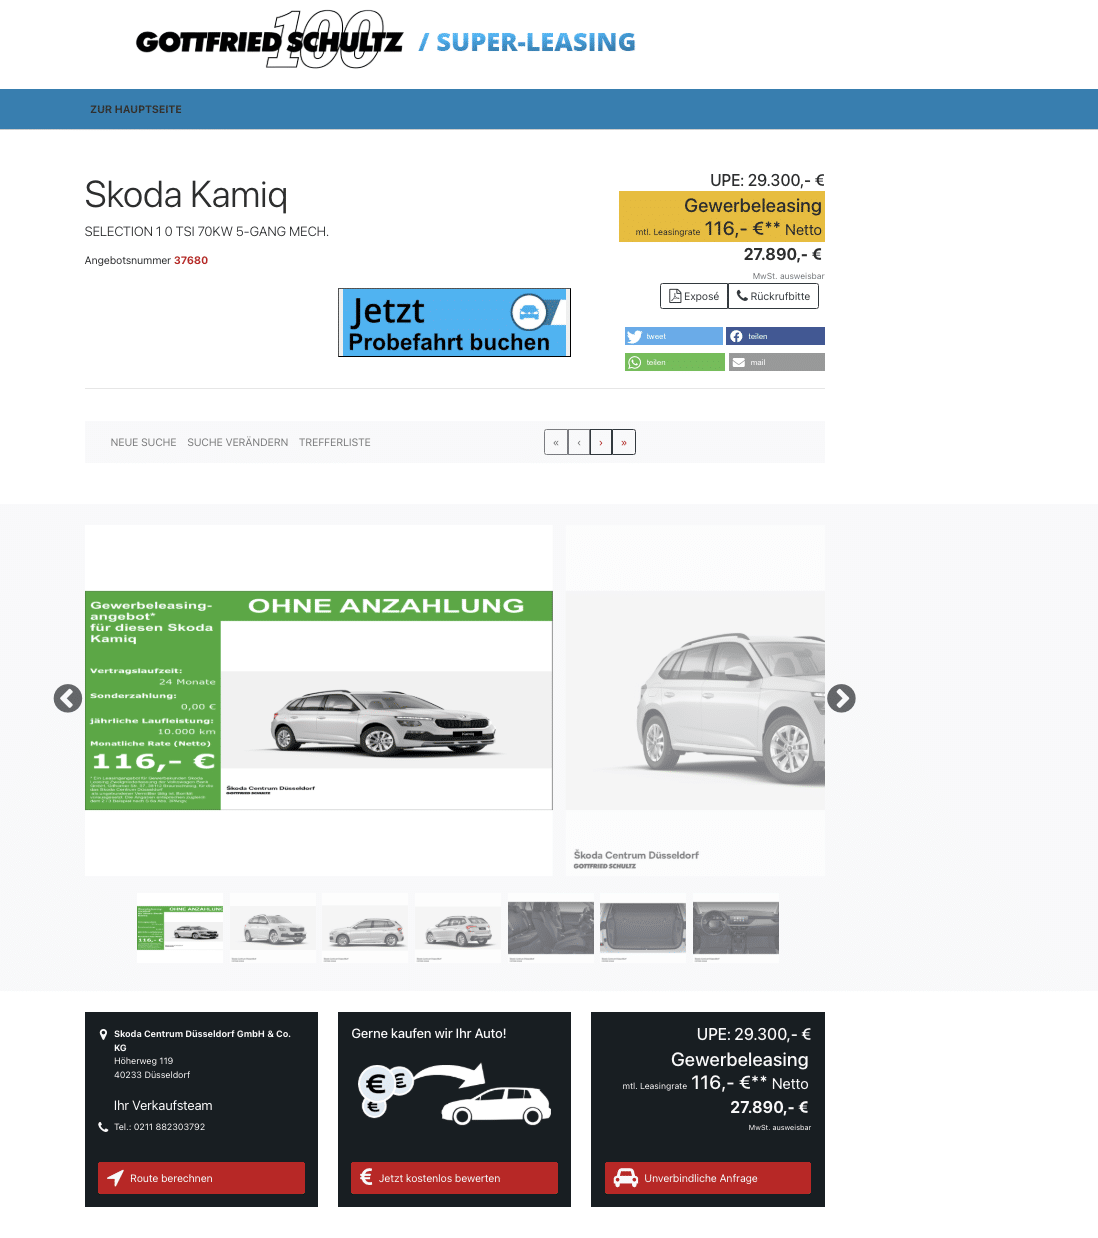Click the top '27.890,- €' price

[783, 254]
